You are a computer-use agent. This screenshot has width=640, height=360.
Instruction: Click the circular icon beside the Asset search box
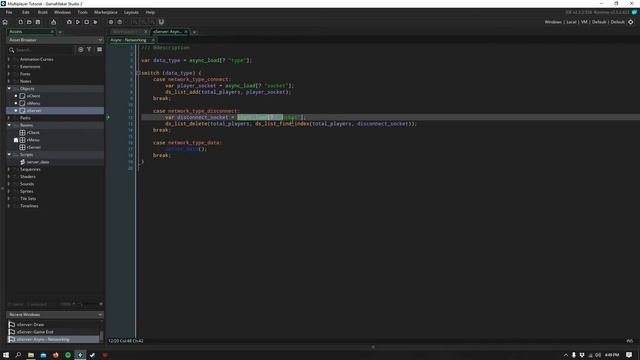point(81,49)
